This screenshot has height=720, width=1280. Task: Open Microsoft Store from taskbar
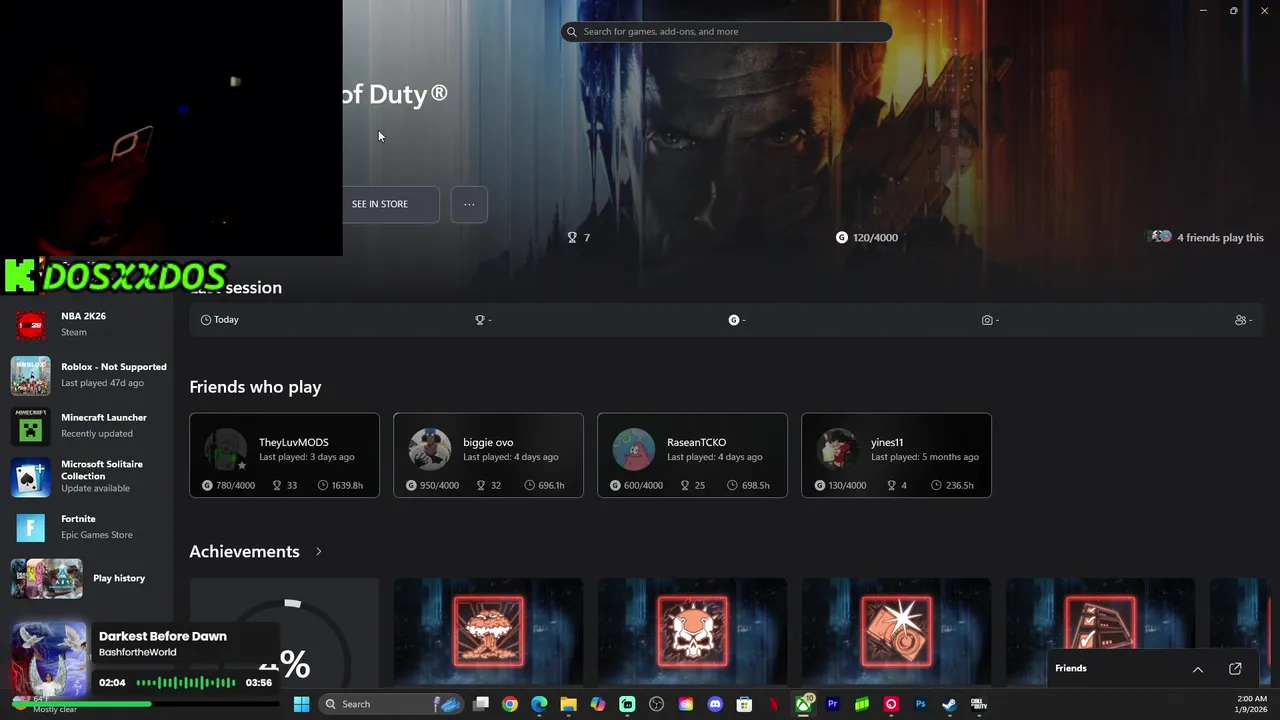744,704
